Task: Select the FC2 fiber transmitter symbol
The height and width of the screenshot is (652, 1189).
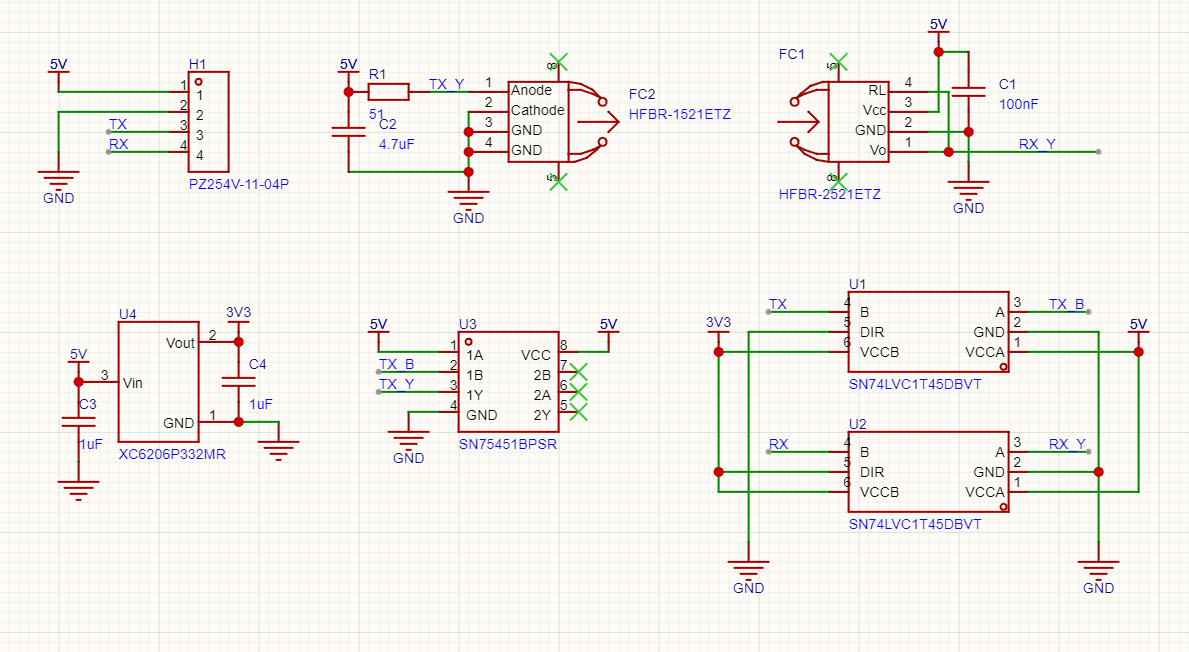Action: [538, 121]
